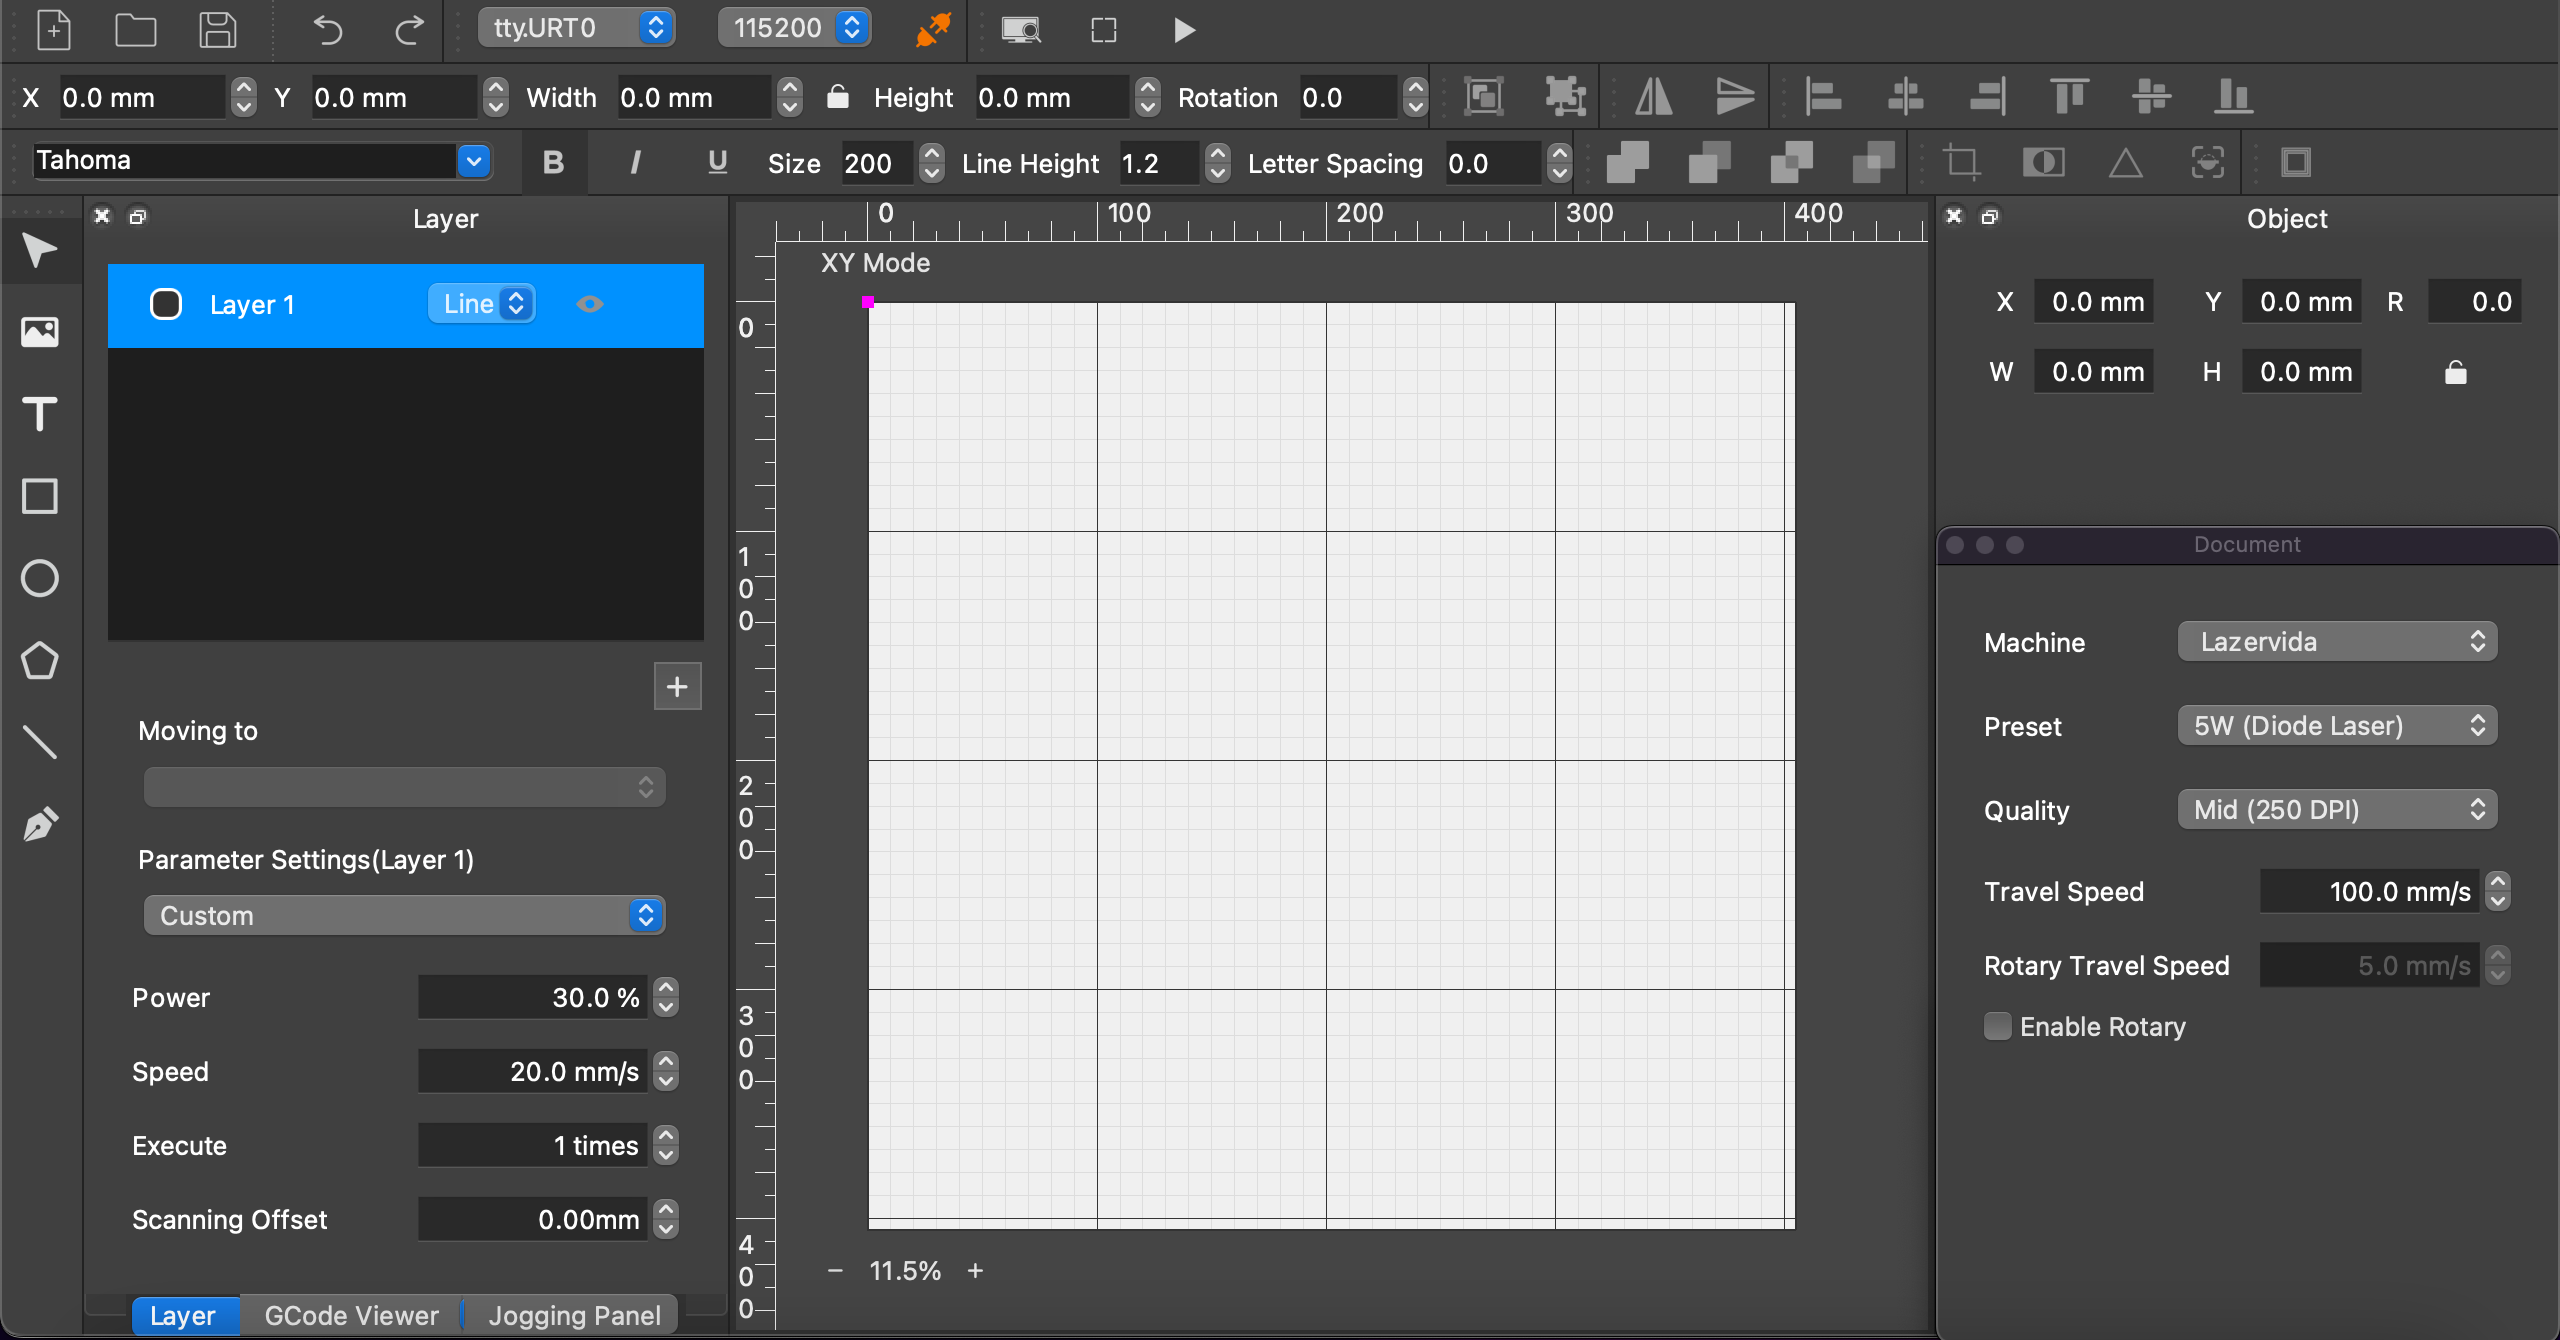The width and height of the screenshot is (2560, 1340).
Task: Zoom out the canvas with the minus
Action: point(836,1270)
